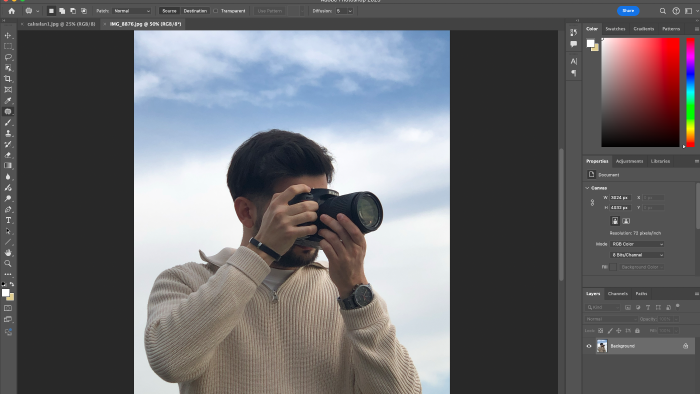Click Subtract from Selection mode button

click(73, 11)
